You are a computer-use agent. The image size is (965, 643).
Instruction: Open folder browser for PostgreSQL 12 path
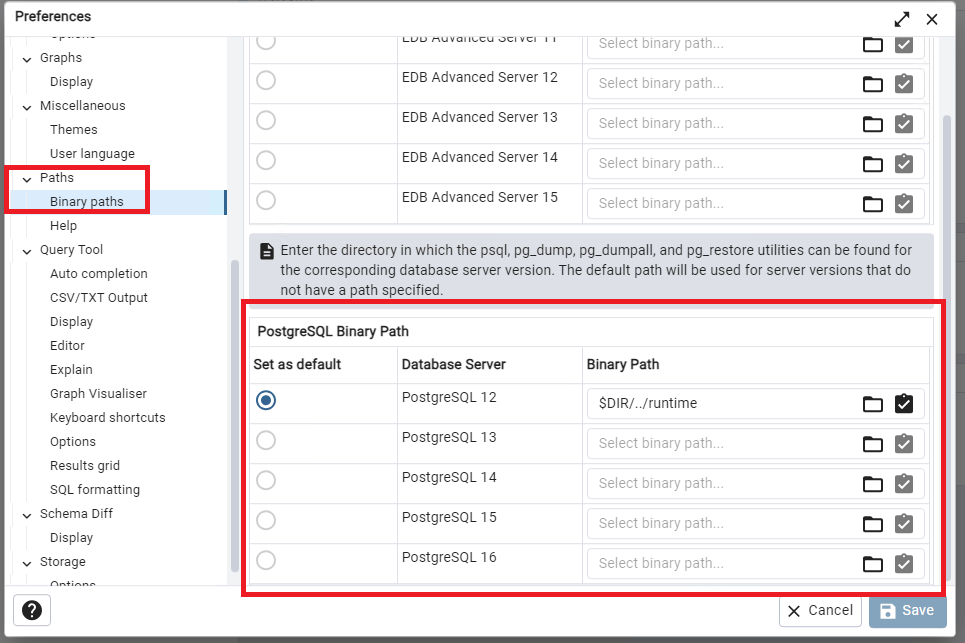pos(873,404)
